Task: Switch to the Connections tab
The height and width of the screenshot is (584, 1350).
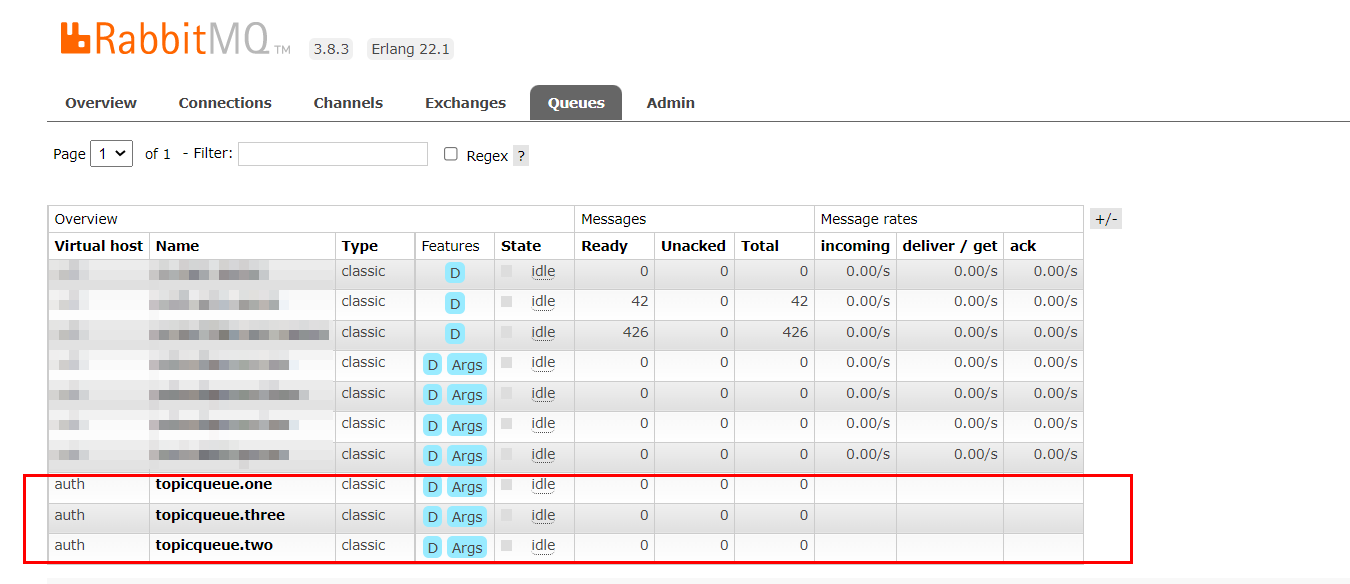Action: tap(225, 103)
